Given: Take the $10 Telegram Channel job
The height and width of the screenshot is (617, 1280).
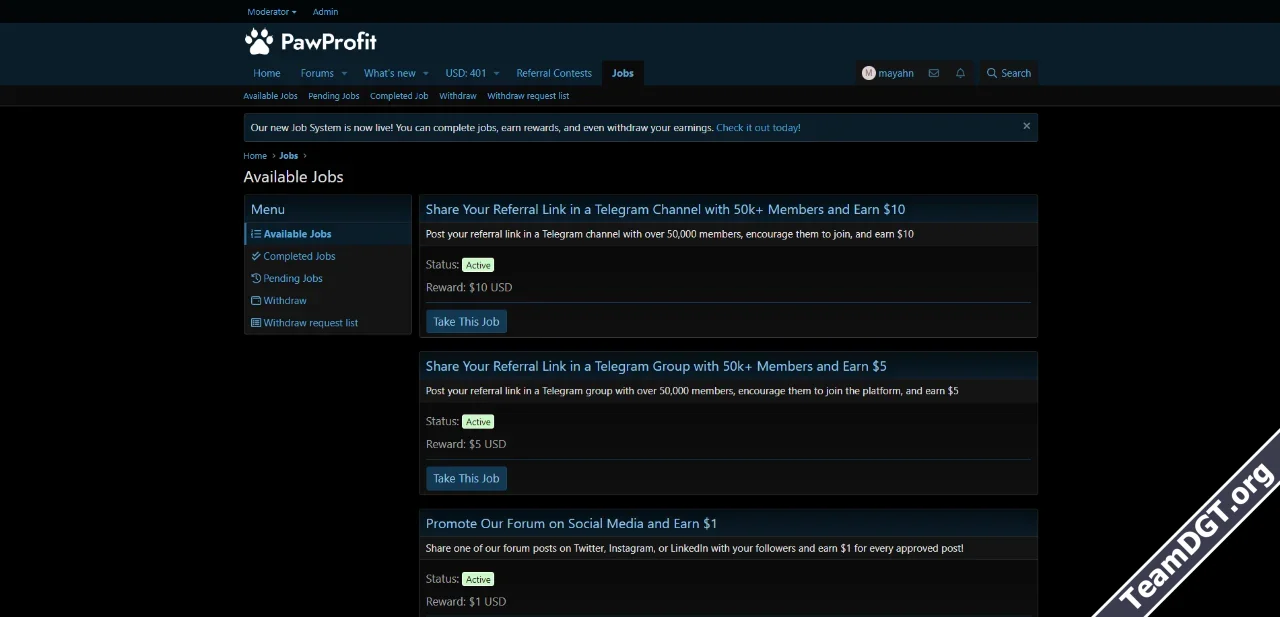Looking at the screenshot, I should click(x=466, y=322).
